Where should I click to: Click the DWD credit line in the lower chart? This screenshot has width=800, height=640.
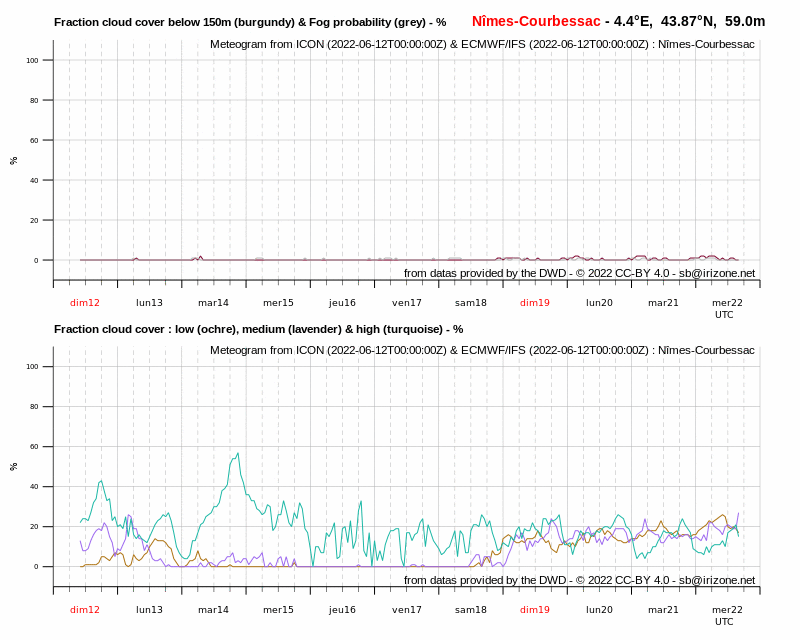(x=579, y=580)
